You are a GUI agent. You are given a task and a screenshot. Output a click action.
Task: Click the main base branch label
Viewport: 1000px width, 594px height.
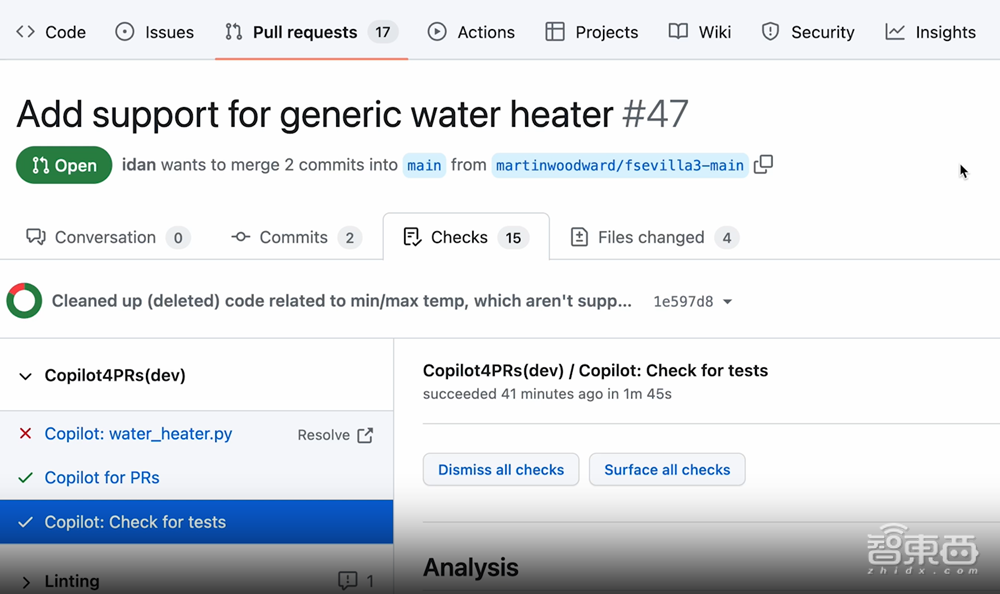tap(424, 165)
